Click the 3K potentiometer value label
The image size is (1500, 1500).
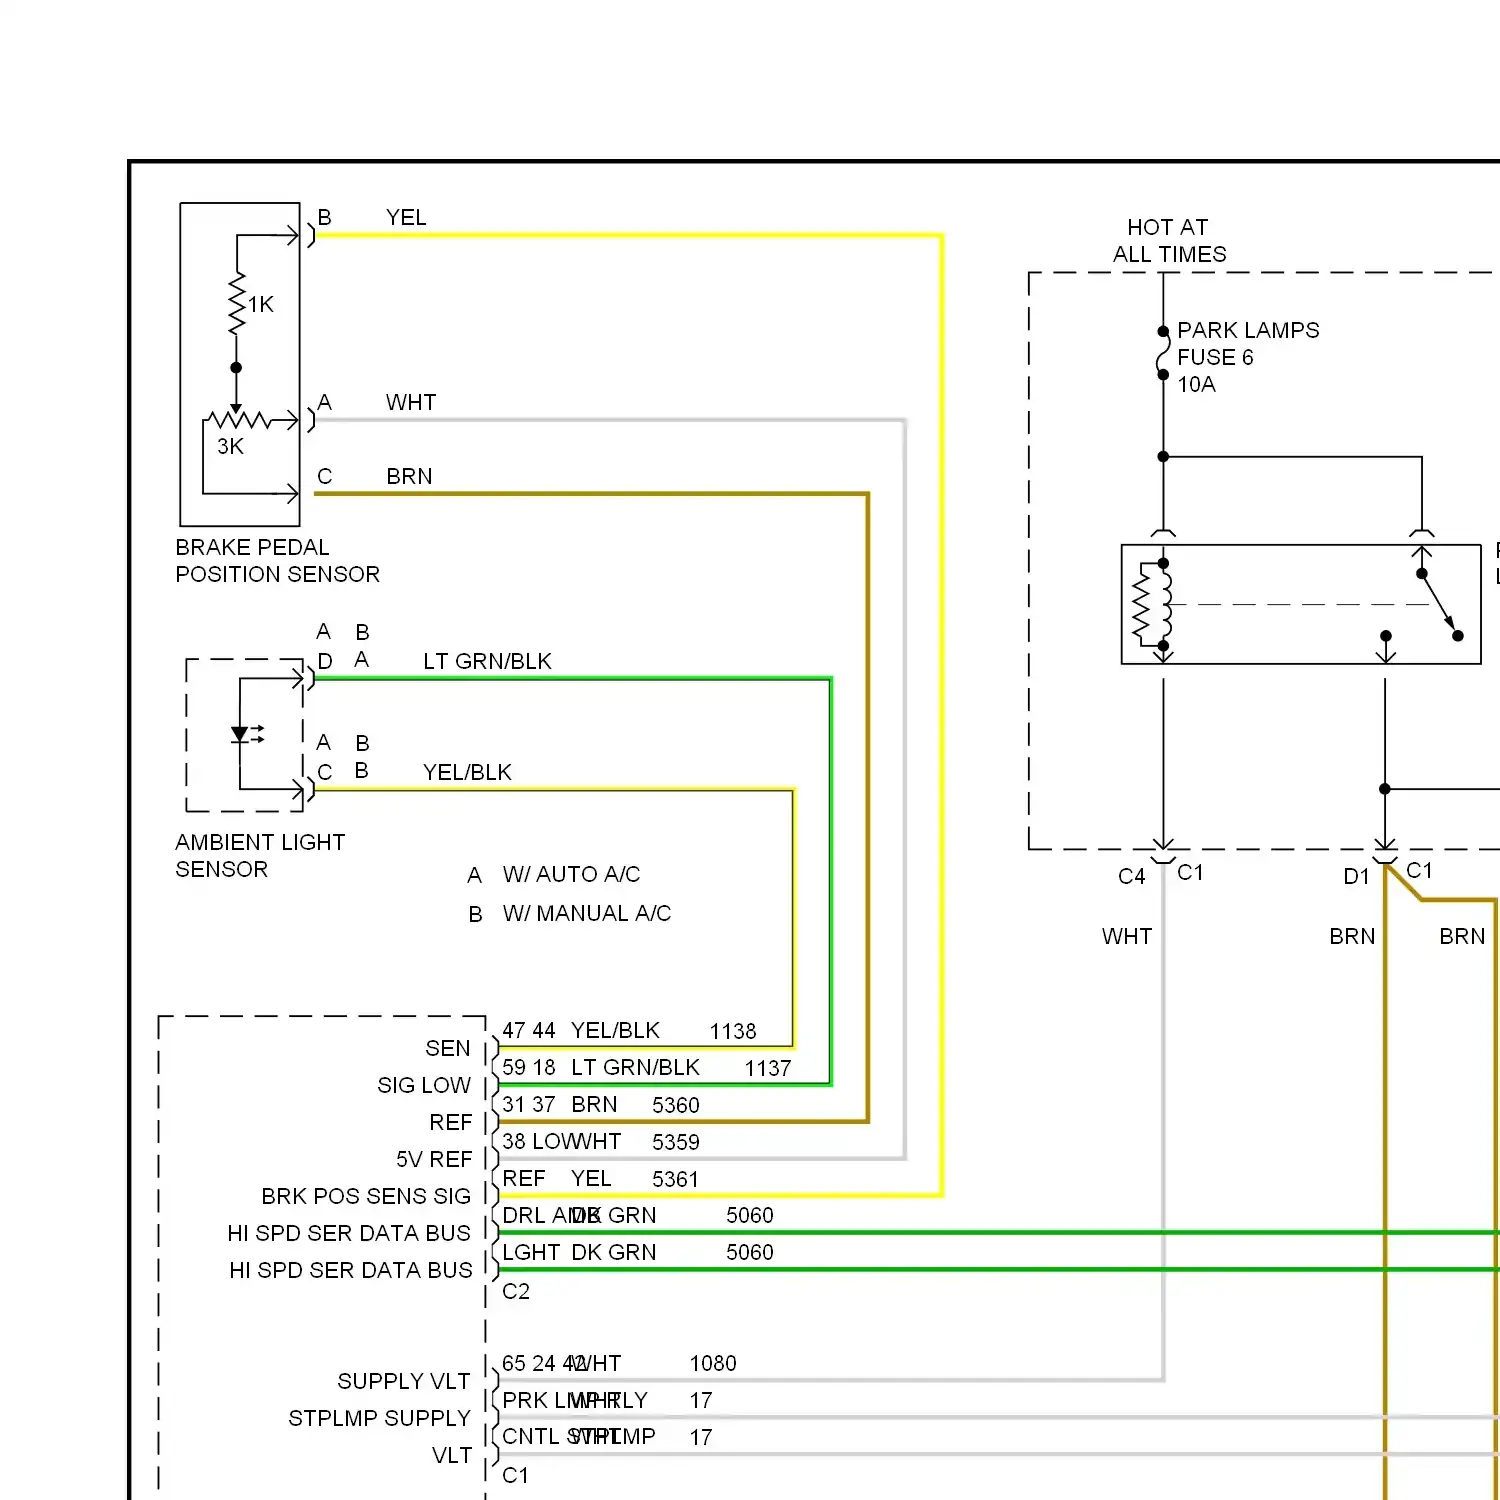point(230,446)
